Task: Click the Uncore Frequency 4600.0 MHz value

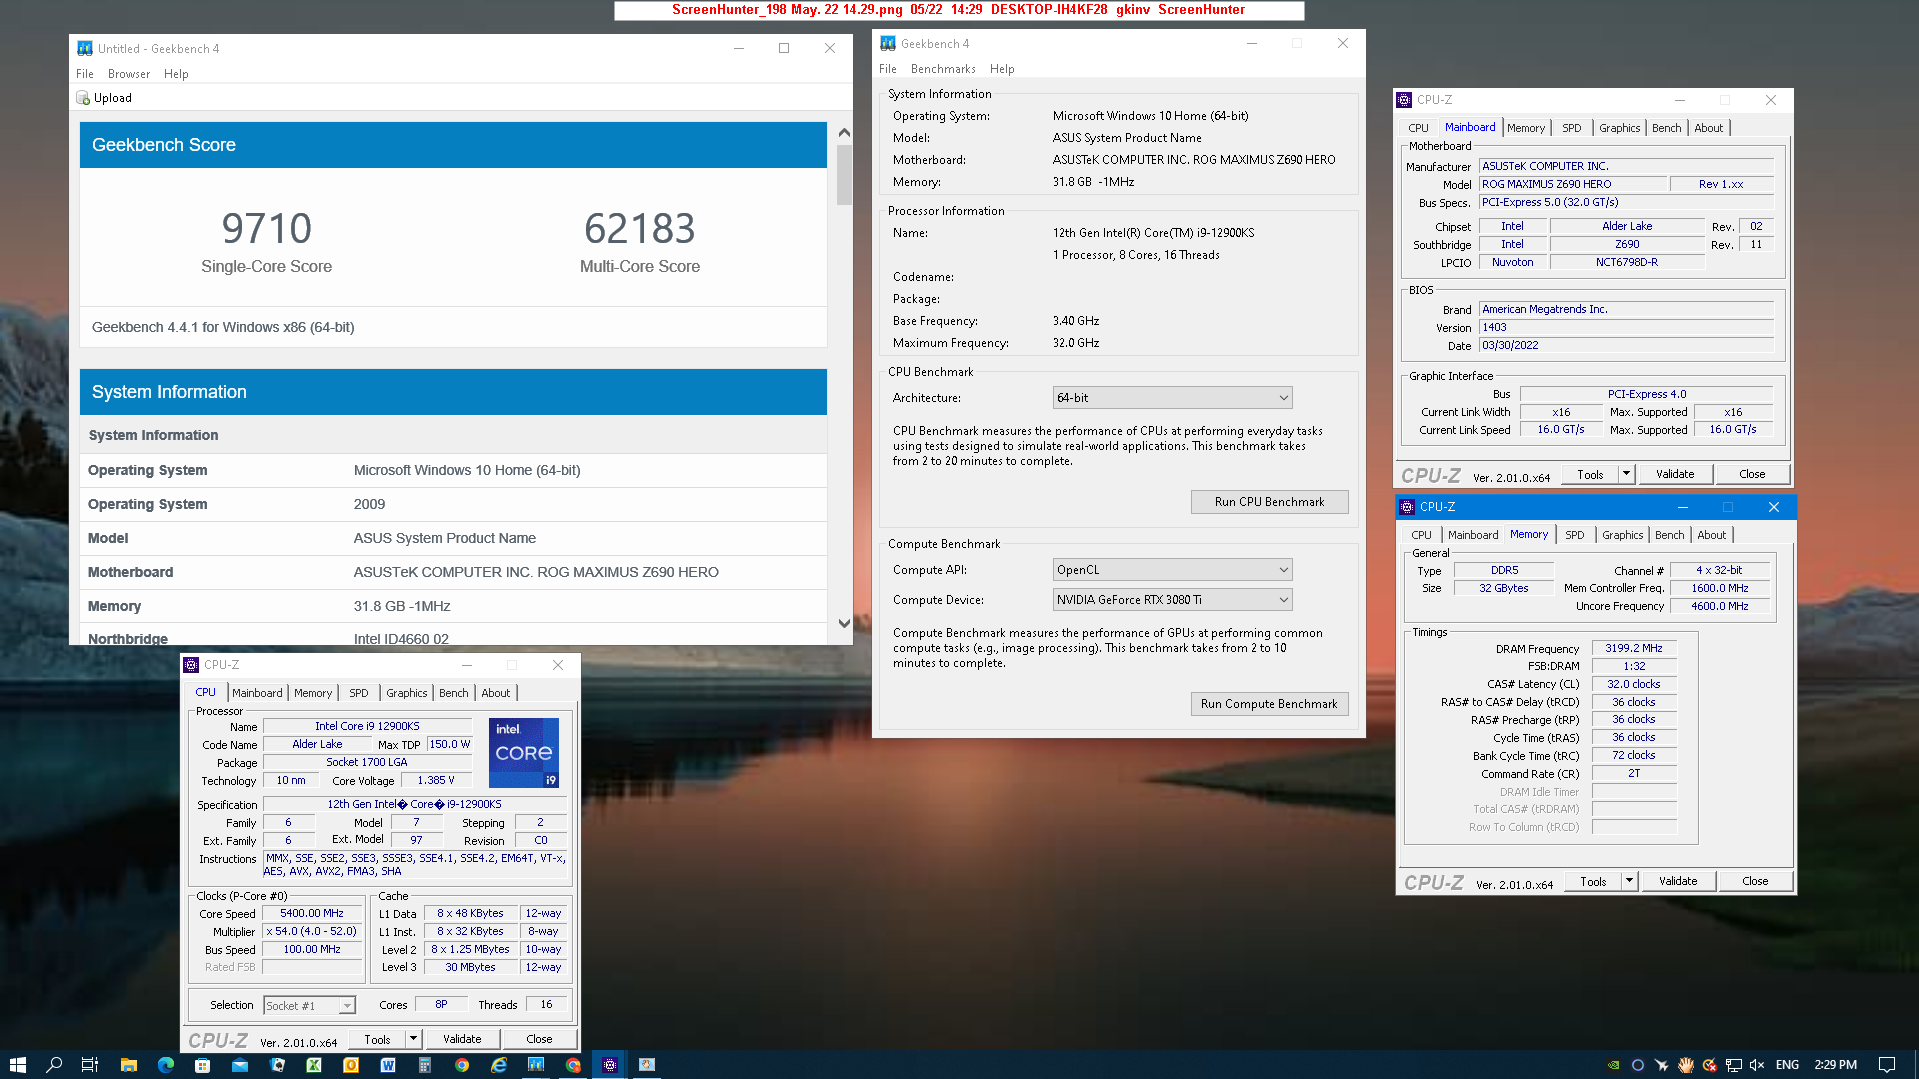Action: [1720, 606]
